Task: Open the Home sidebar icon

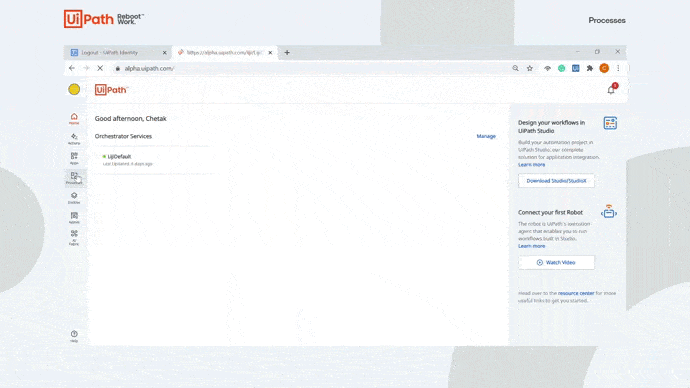Action: click(x=74, y=118)
